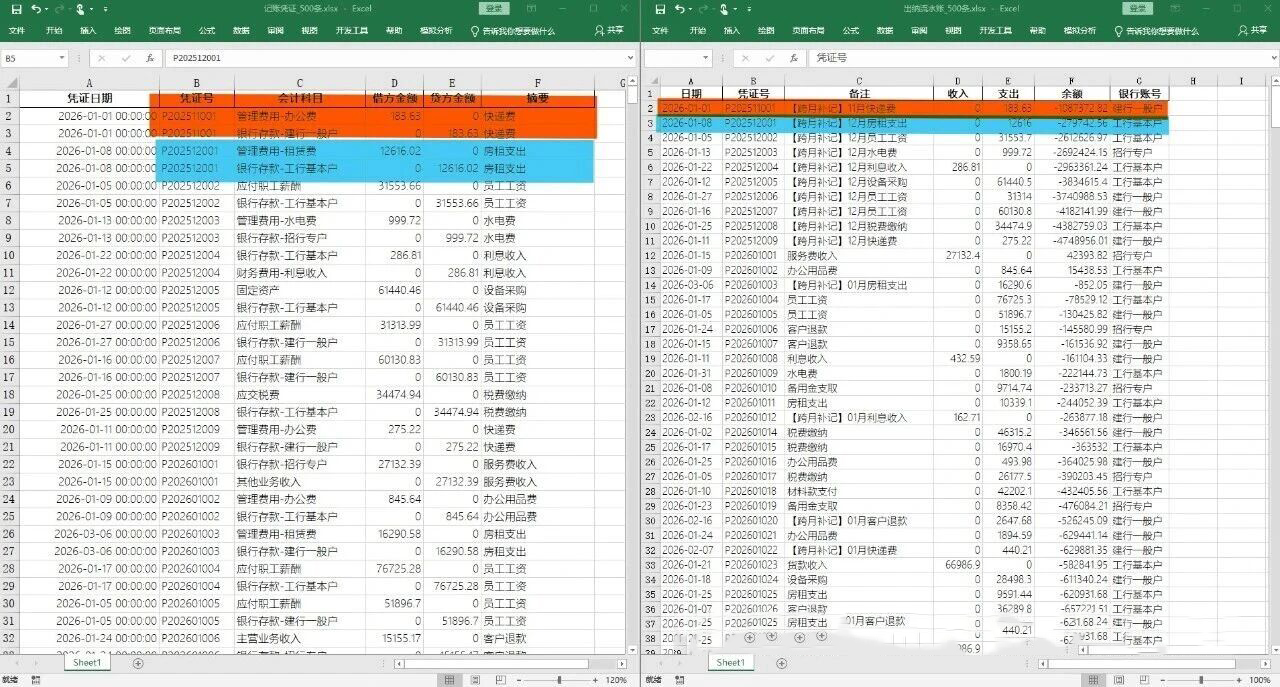This screenshot has height=687, width=1280.
Task: Expand the Undo history dropdown arrow
Action: pos(46,9)
